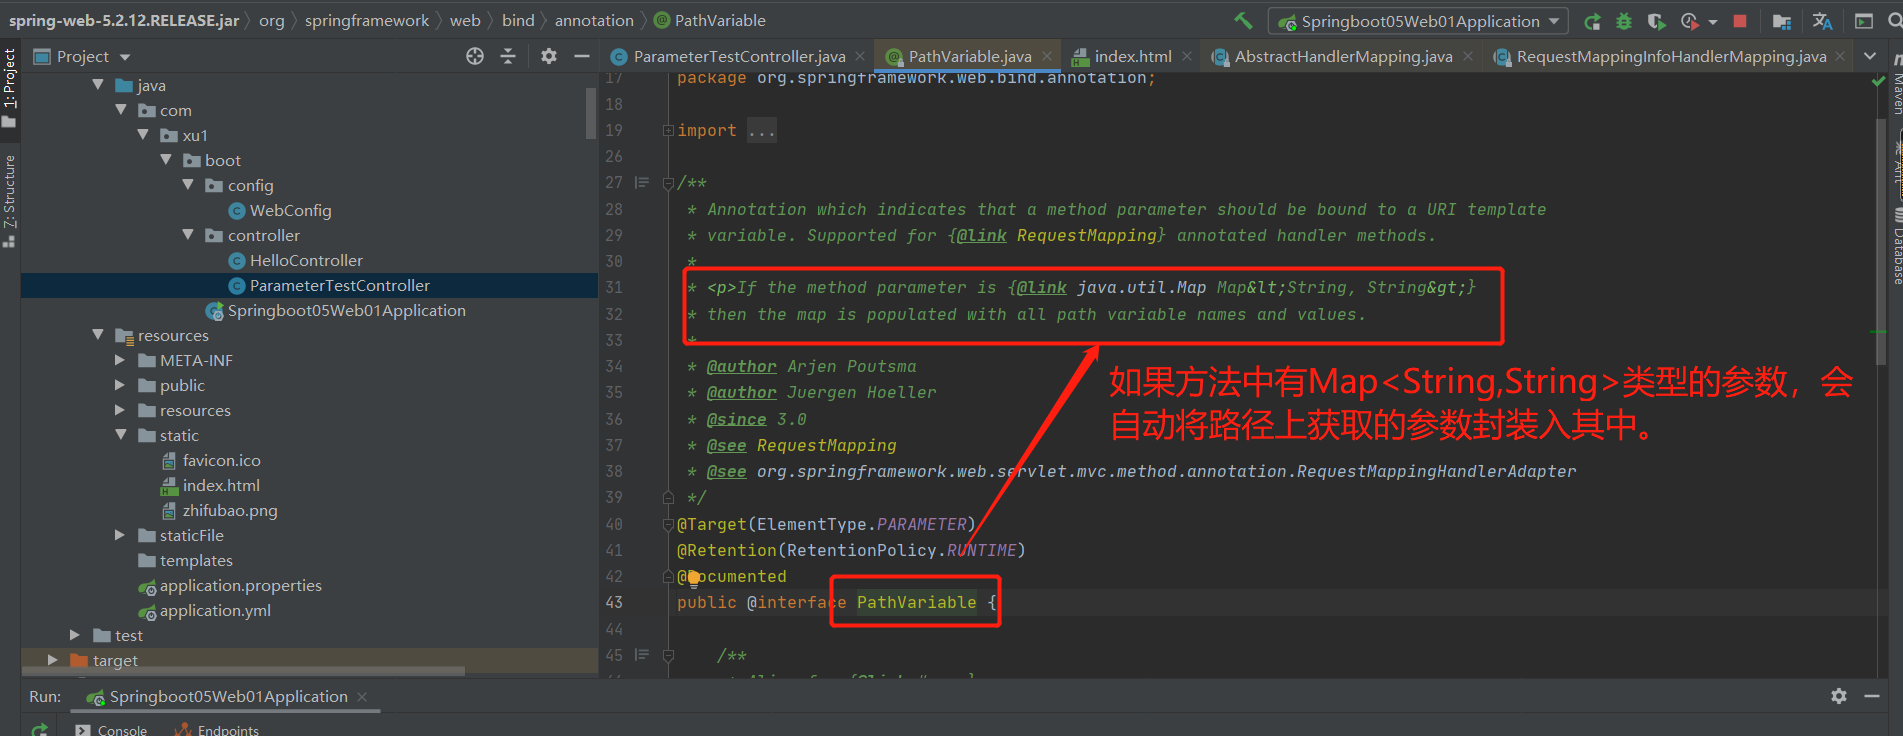The image size is (1903, 736).
Task: Stop the application with the red square
Action: pyautogui.click(x=1740, y=21)
